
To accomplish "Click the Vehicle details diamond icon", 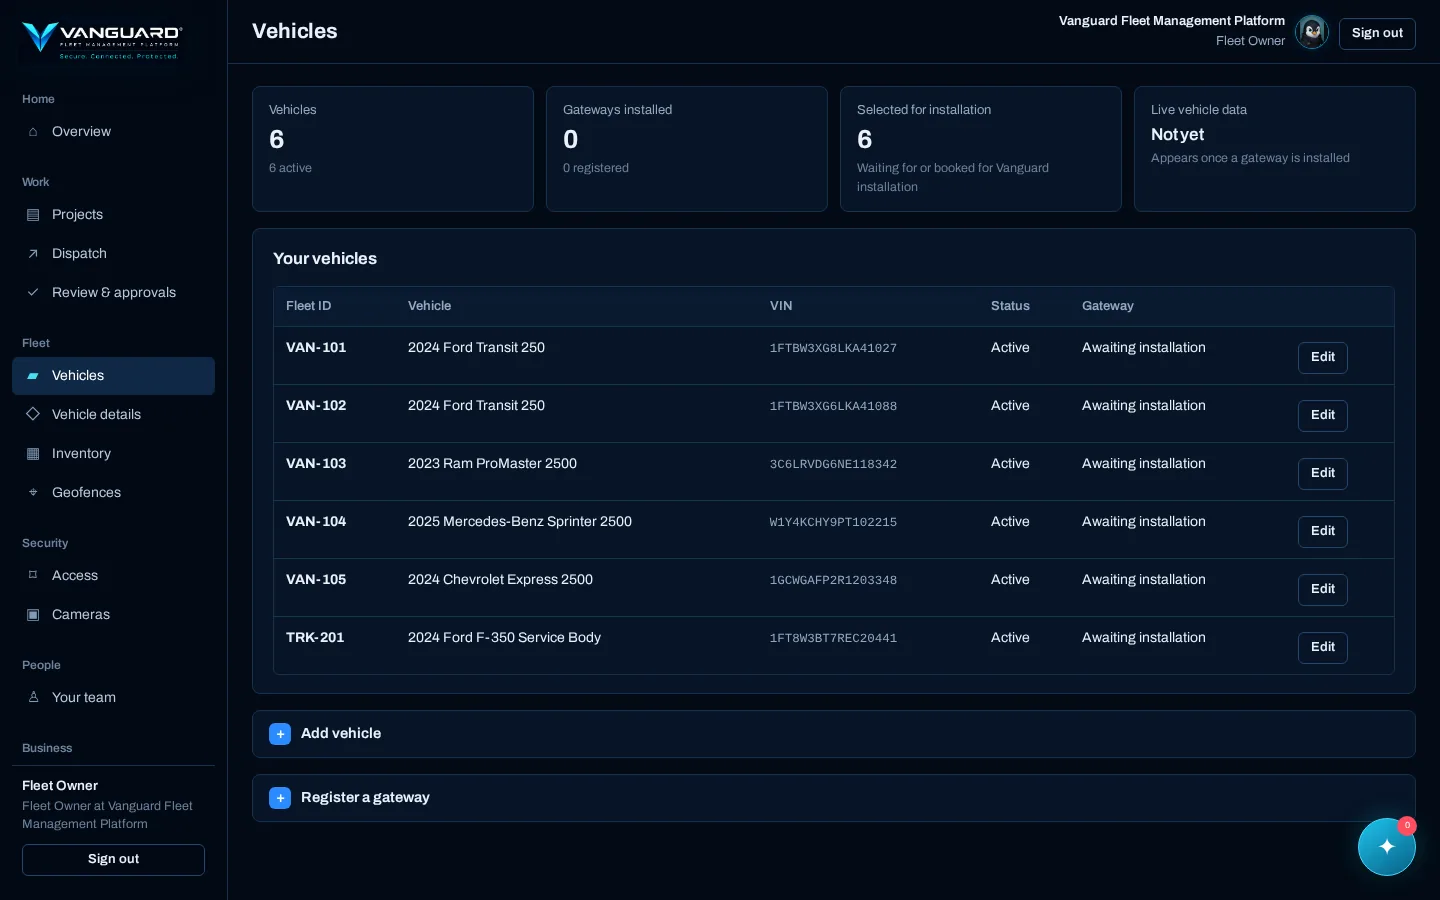I will [33, 415].
